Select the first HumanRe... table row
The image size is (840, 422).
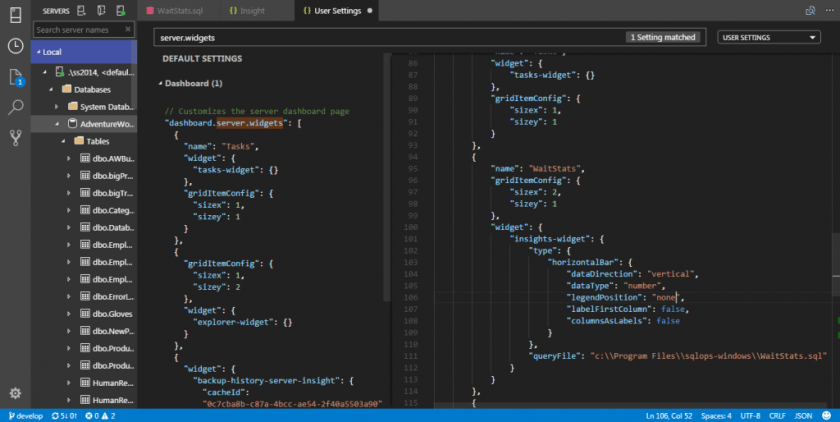83,382
